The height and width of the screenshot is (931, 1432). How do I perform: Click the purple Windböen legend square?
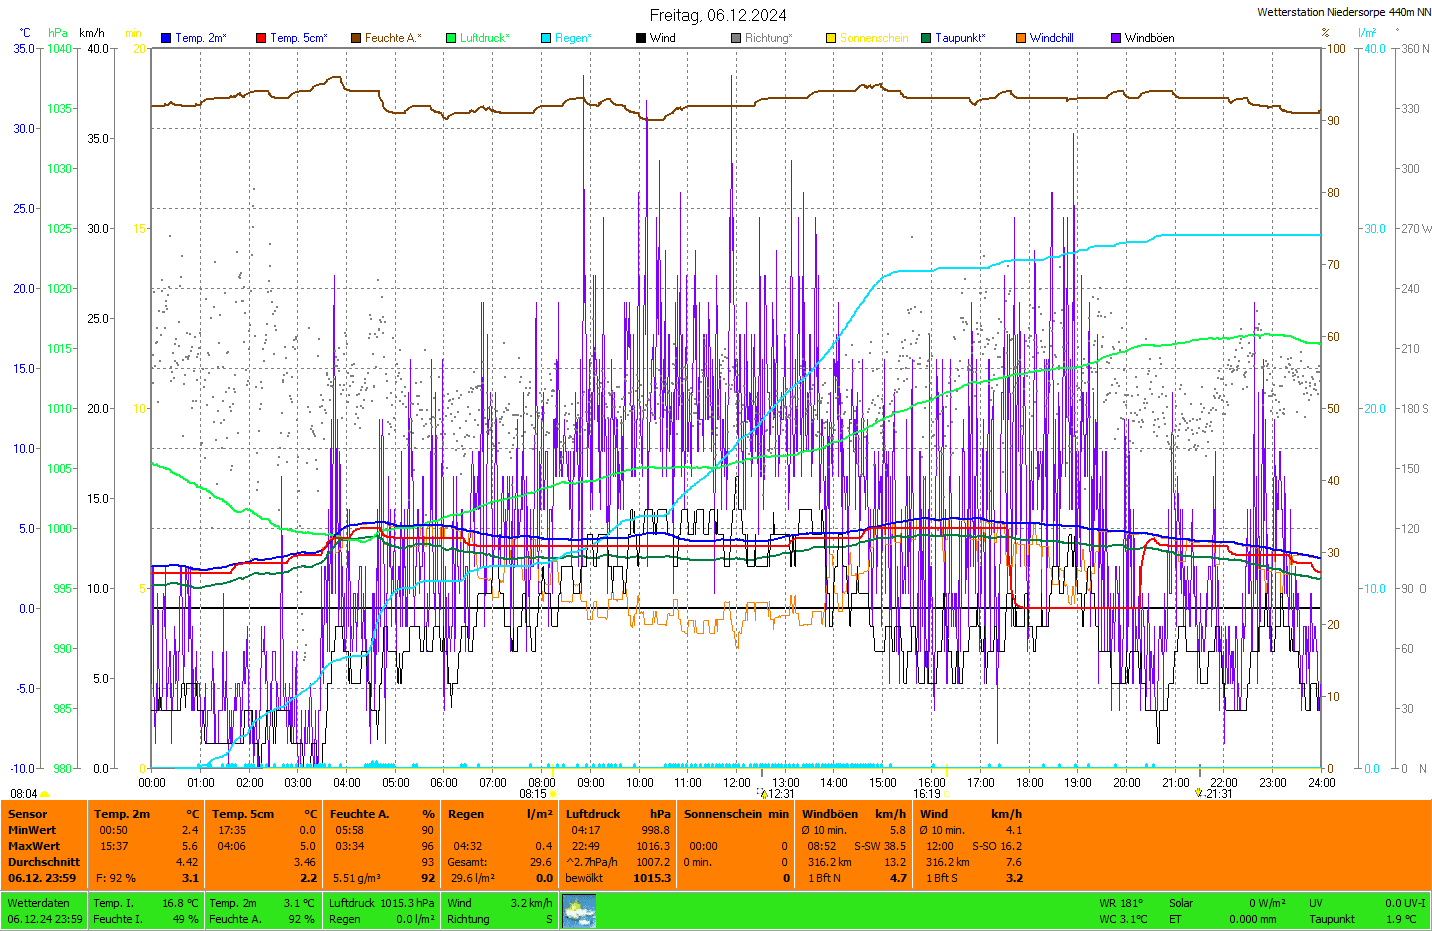click(1116, 38)
